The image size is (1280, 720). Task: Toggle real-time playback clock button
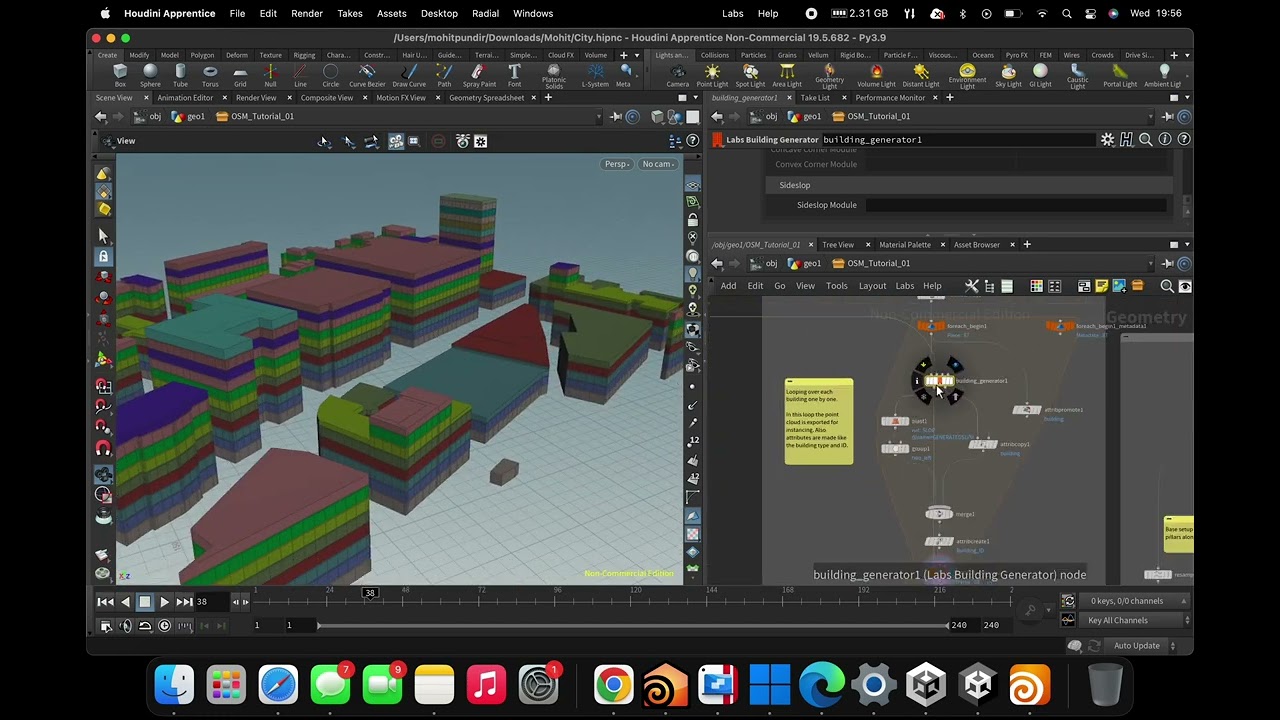(165, 626)
